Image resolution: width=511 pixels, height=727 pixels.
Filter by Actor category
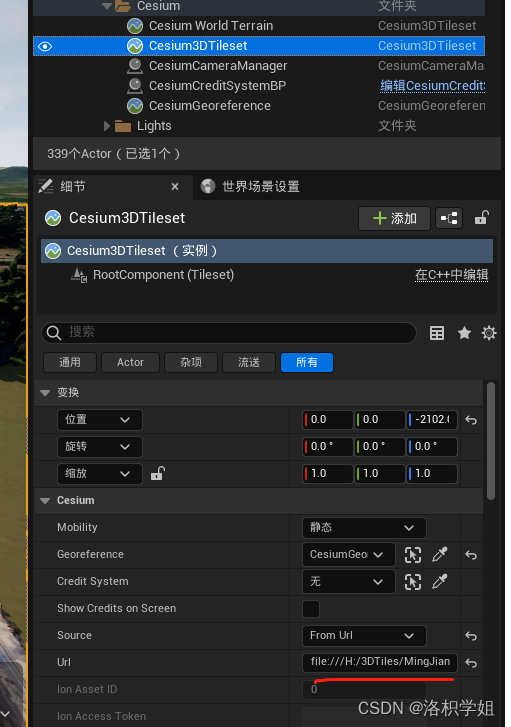(130, 362)
